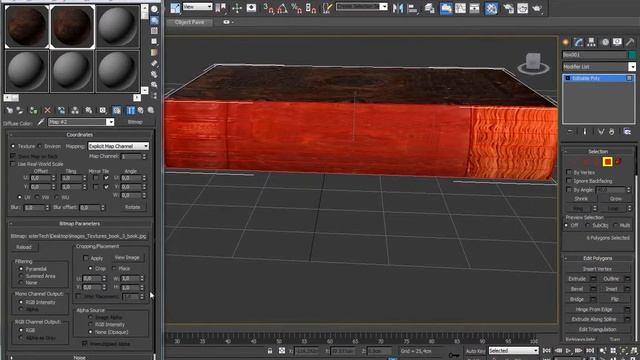Toggle the material sample Background checker icon
Image resolution: width=640 pixels, height=360 pixels.
coord(154,31)
